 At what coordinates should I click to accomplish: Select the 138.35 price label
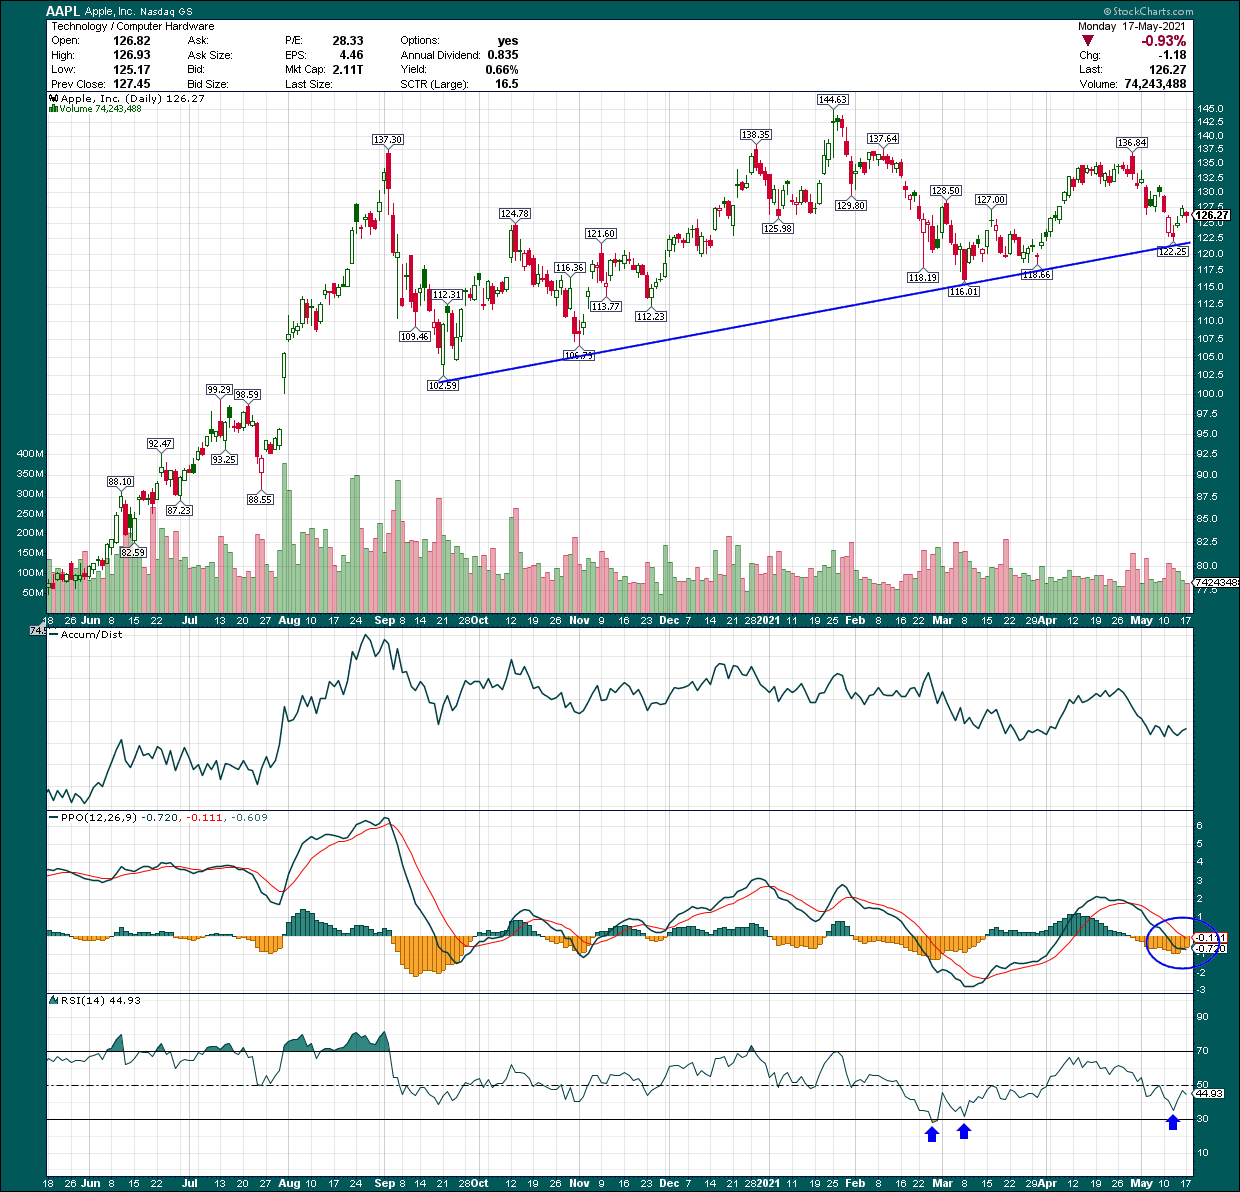point(756,134)
